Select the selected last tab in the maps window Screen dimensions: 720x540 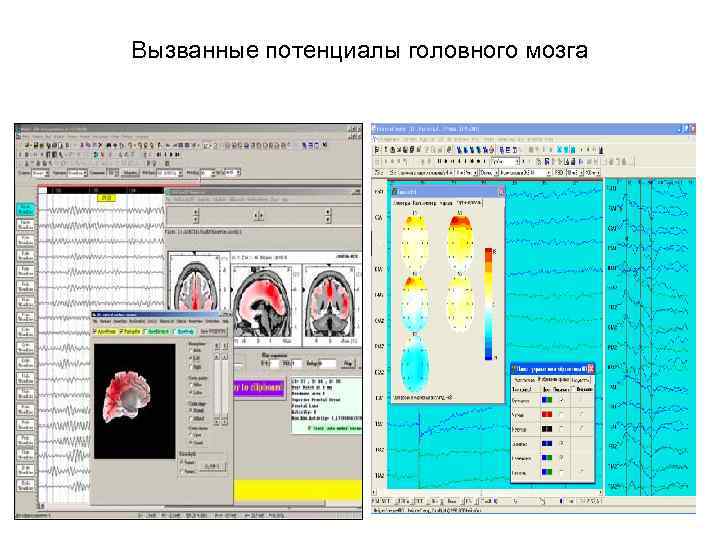(469, 202)
